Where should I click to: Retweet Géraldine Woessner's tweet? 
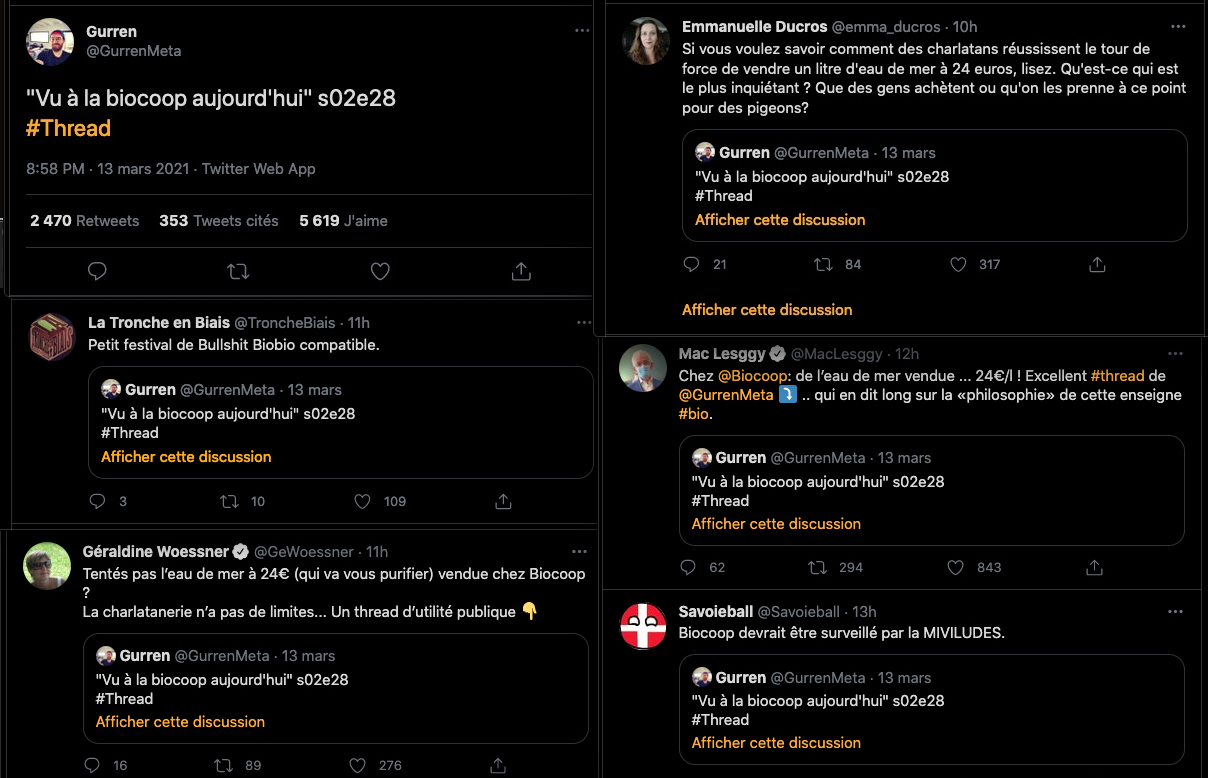(x=224, y=765)
